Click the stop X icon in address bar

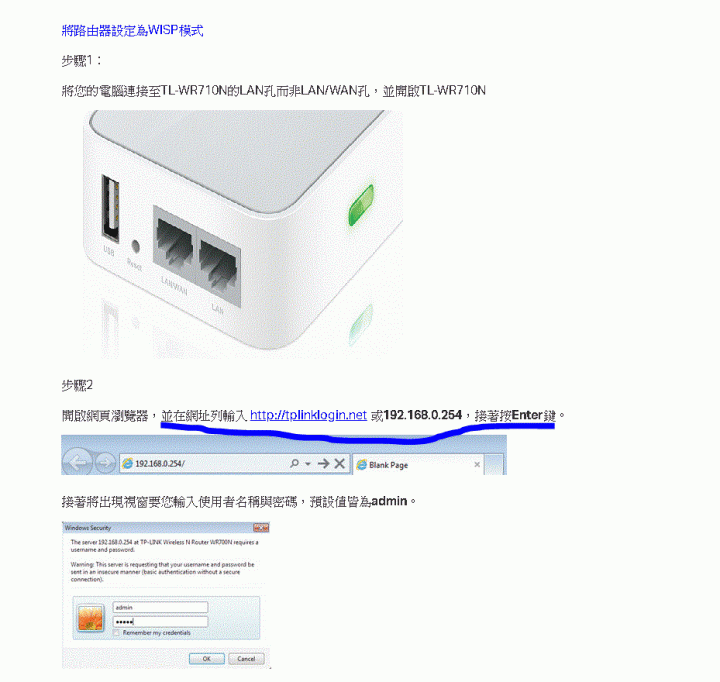(x=340, y=463)
